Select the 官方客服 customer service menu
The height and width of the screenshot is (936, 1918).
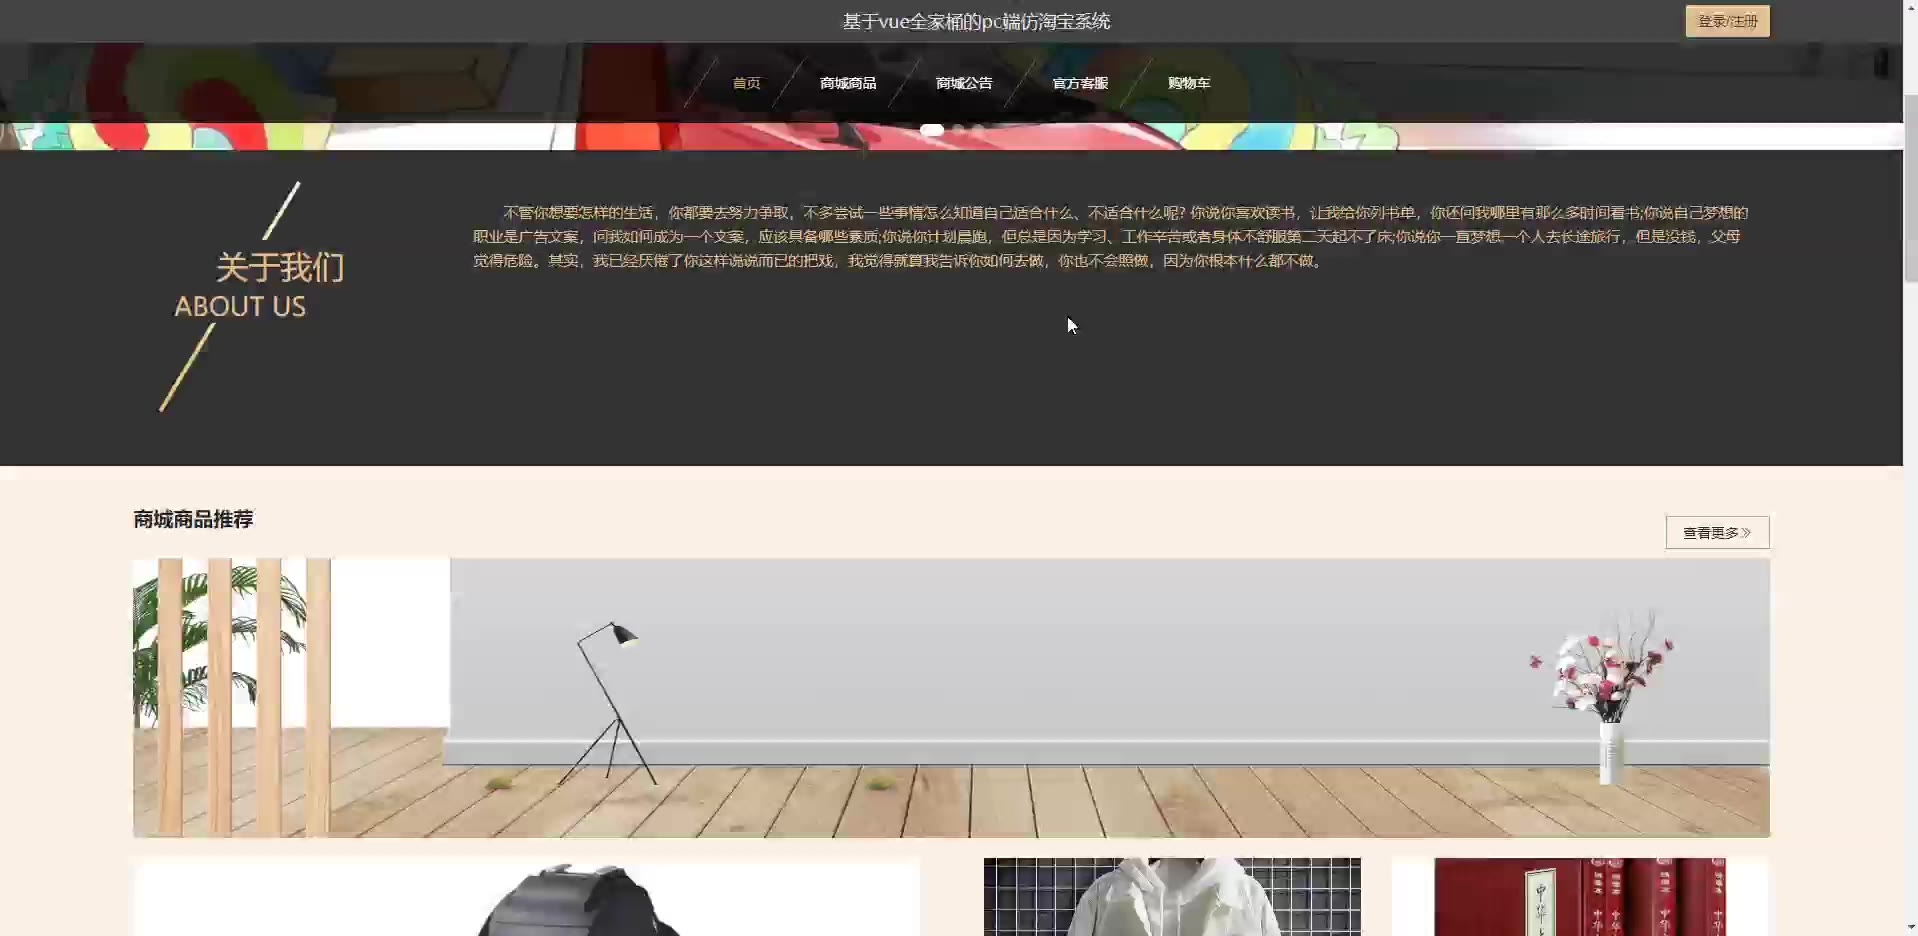pyautogui.click(x=1080, y=83)
